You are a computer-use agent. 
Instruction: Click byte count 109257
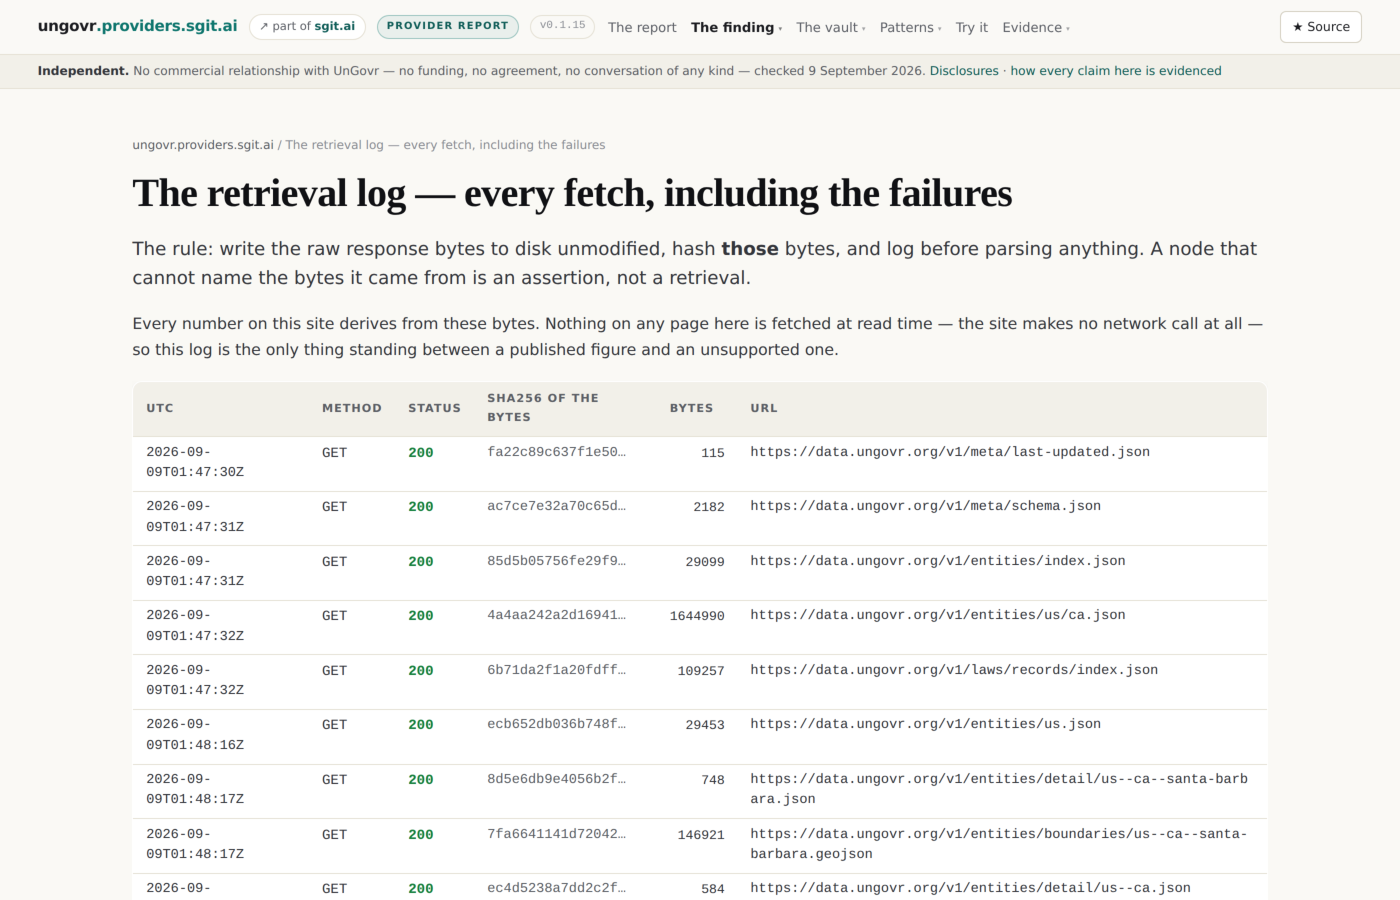click(x=701, y=671)
